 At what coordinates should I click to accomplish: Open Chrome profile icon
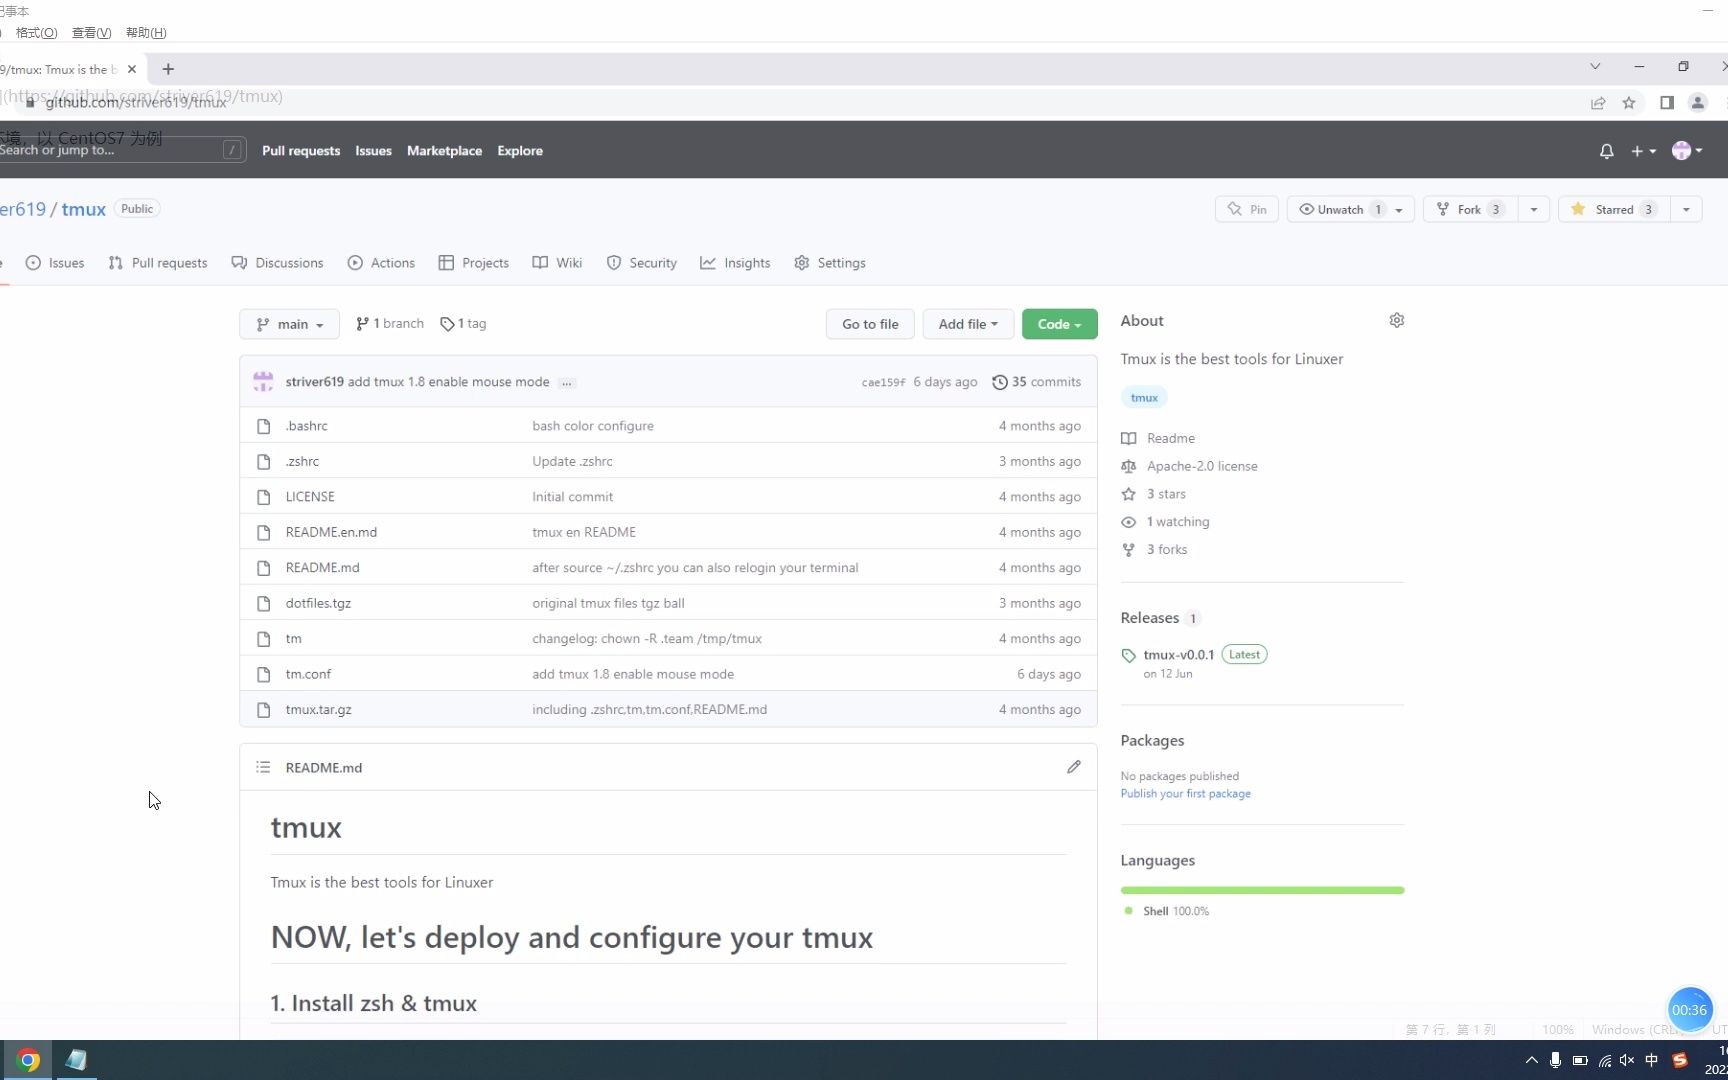point(1697,103)
